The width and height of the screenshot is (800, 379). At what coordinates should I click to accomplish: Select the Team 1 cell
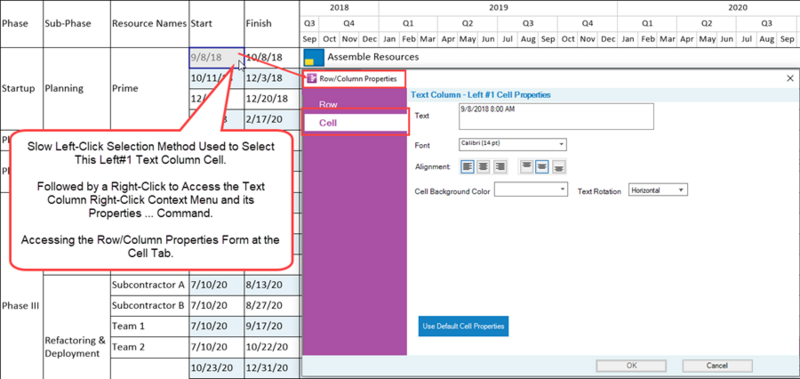(149, 326)
